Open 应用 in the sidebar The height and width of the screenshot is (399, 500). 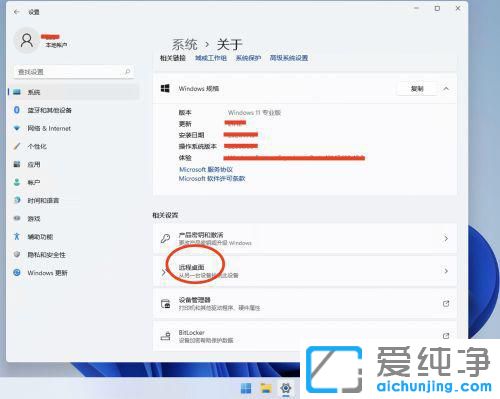pos(74,164)
